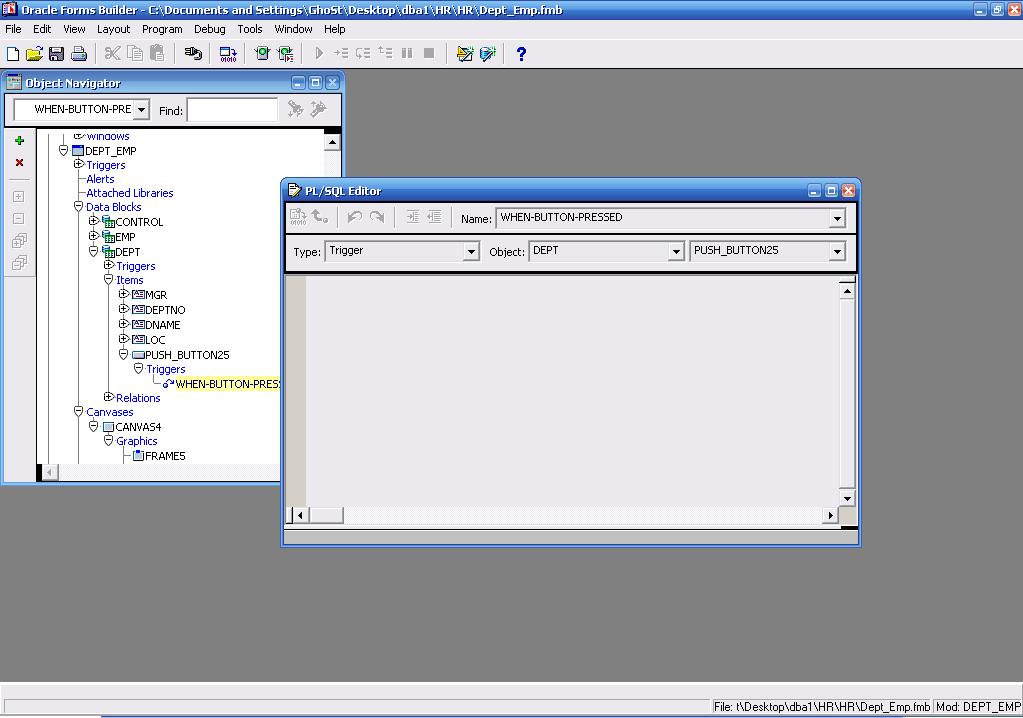Click the Find input field in Object Navigator

click(232, 110)
